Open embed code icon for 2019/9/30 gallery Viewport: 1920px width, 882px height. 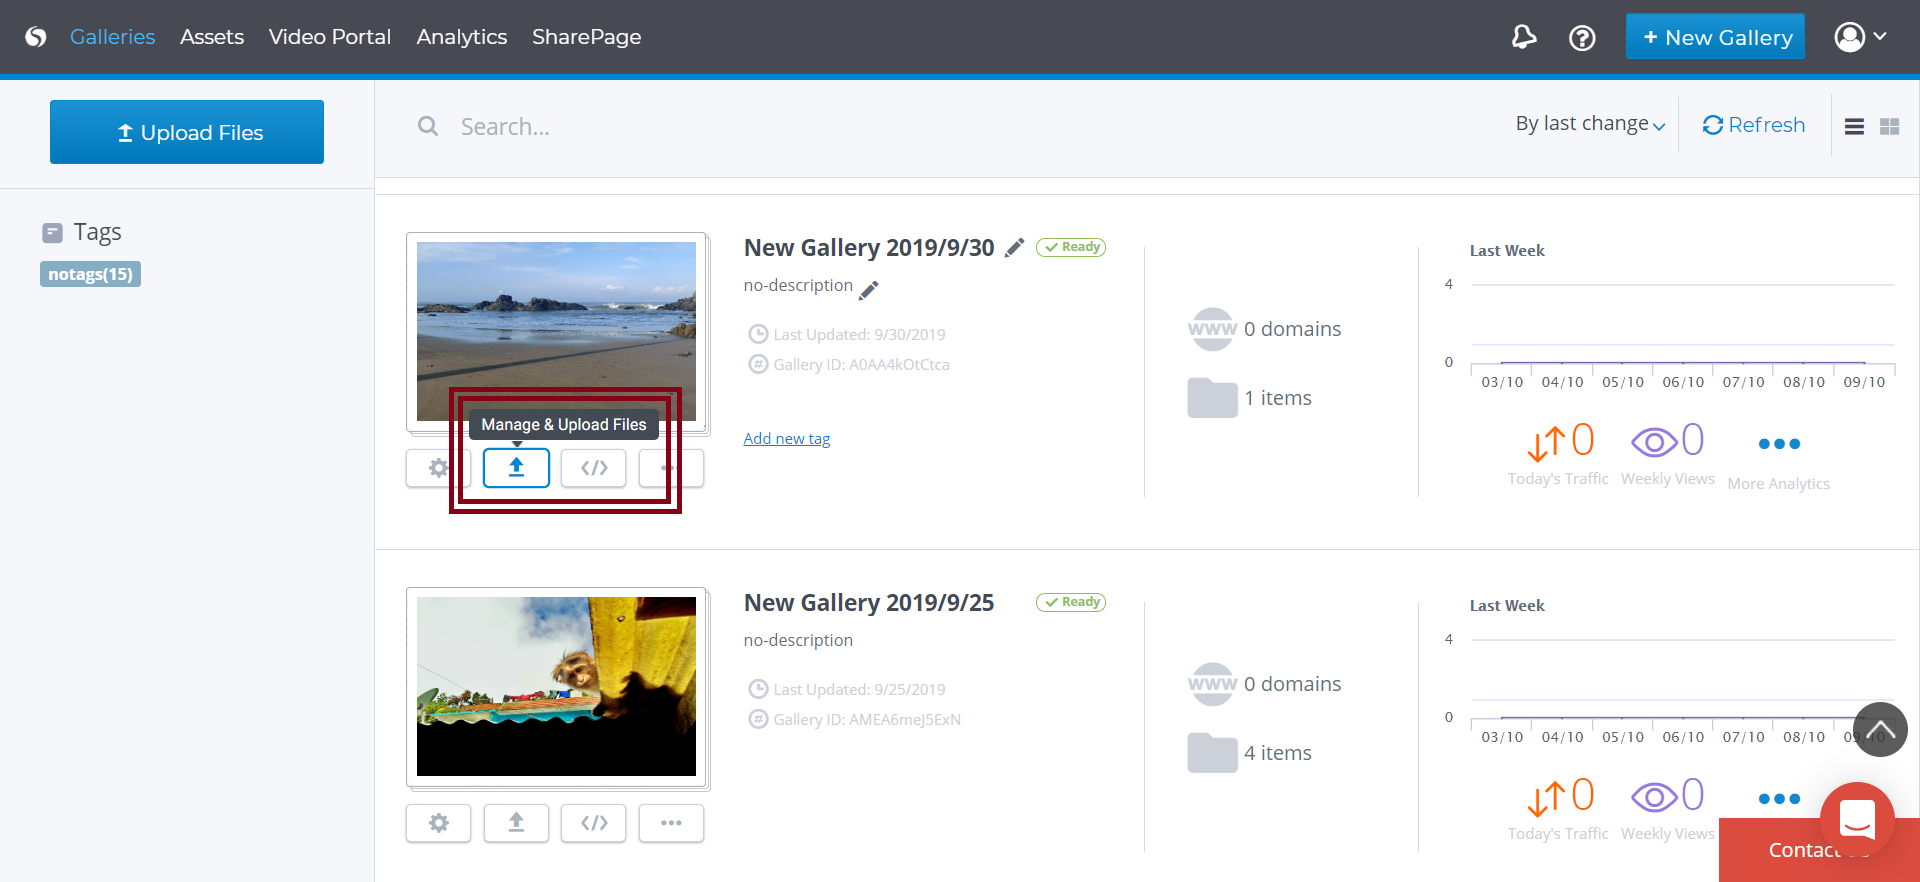point(594,468)
